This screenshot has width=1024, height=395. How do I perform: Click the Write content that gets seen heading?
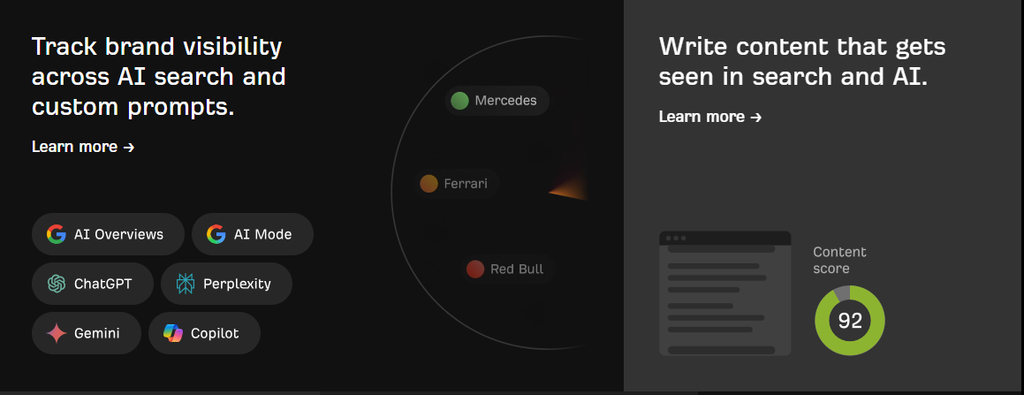tap(802, 61)
